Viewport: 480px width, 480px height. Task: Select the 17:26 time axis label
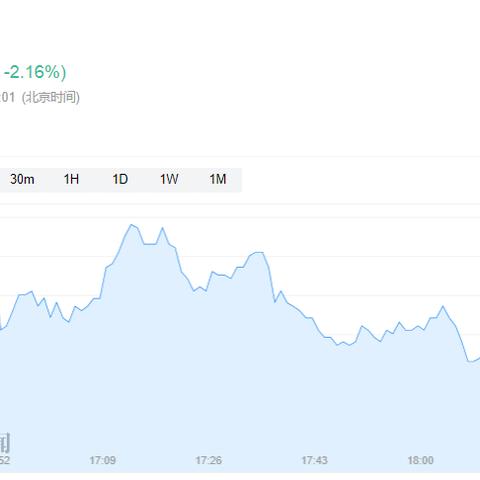coord(208,460)
